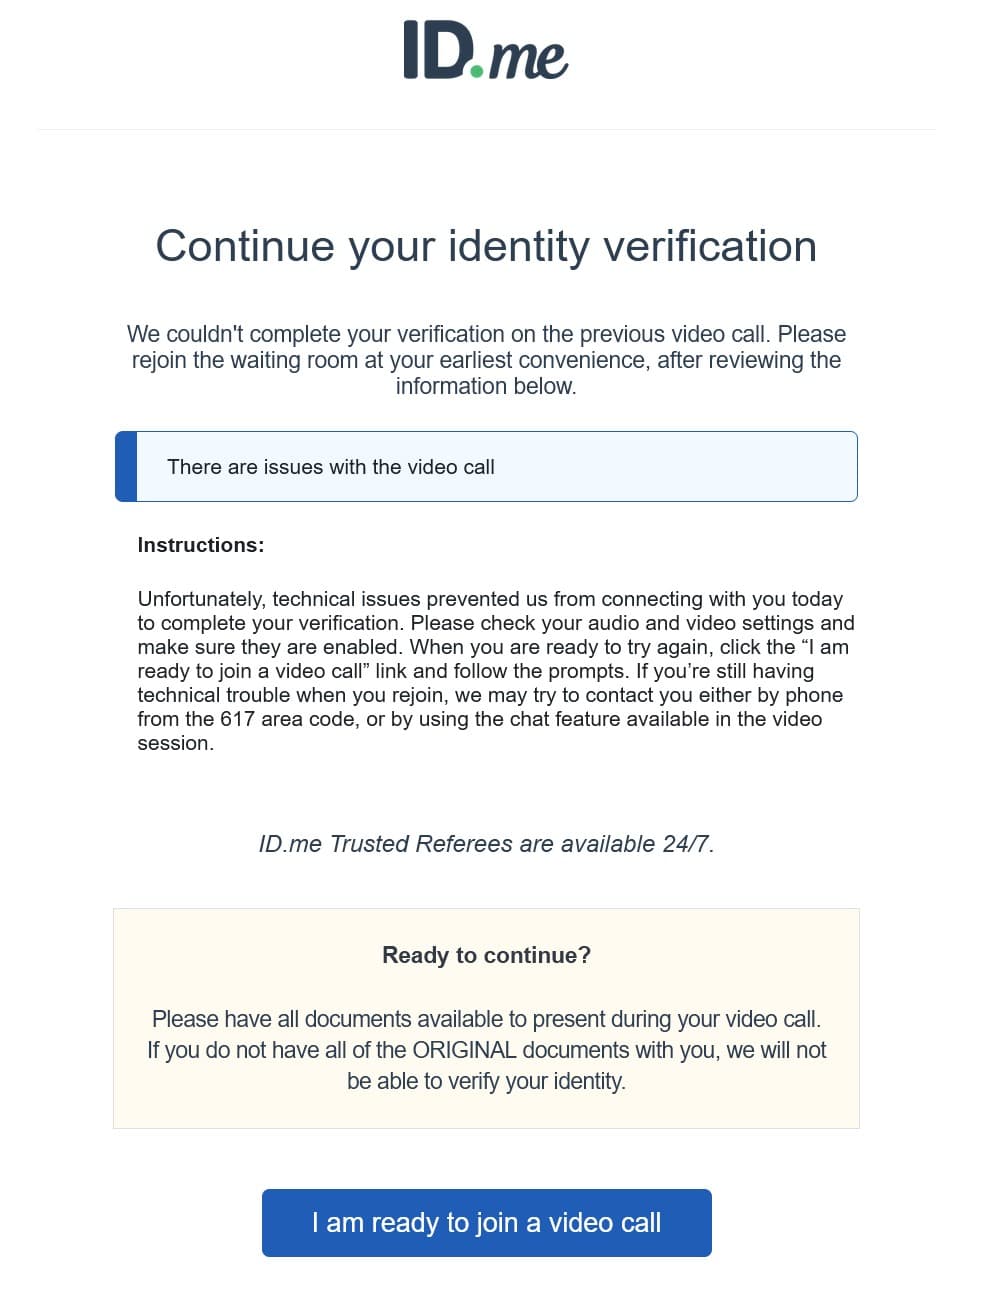Click the "24/7" availability text

686,844
